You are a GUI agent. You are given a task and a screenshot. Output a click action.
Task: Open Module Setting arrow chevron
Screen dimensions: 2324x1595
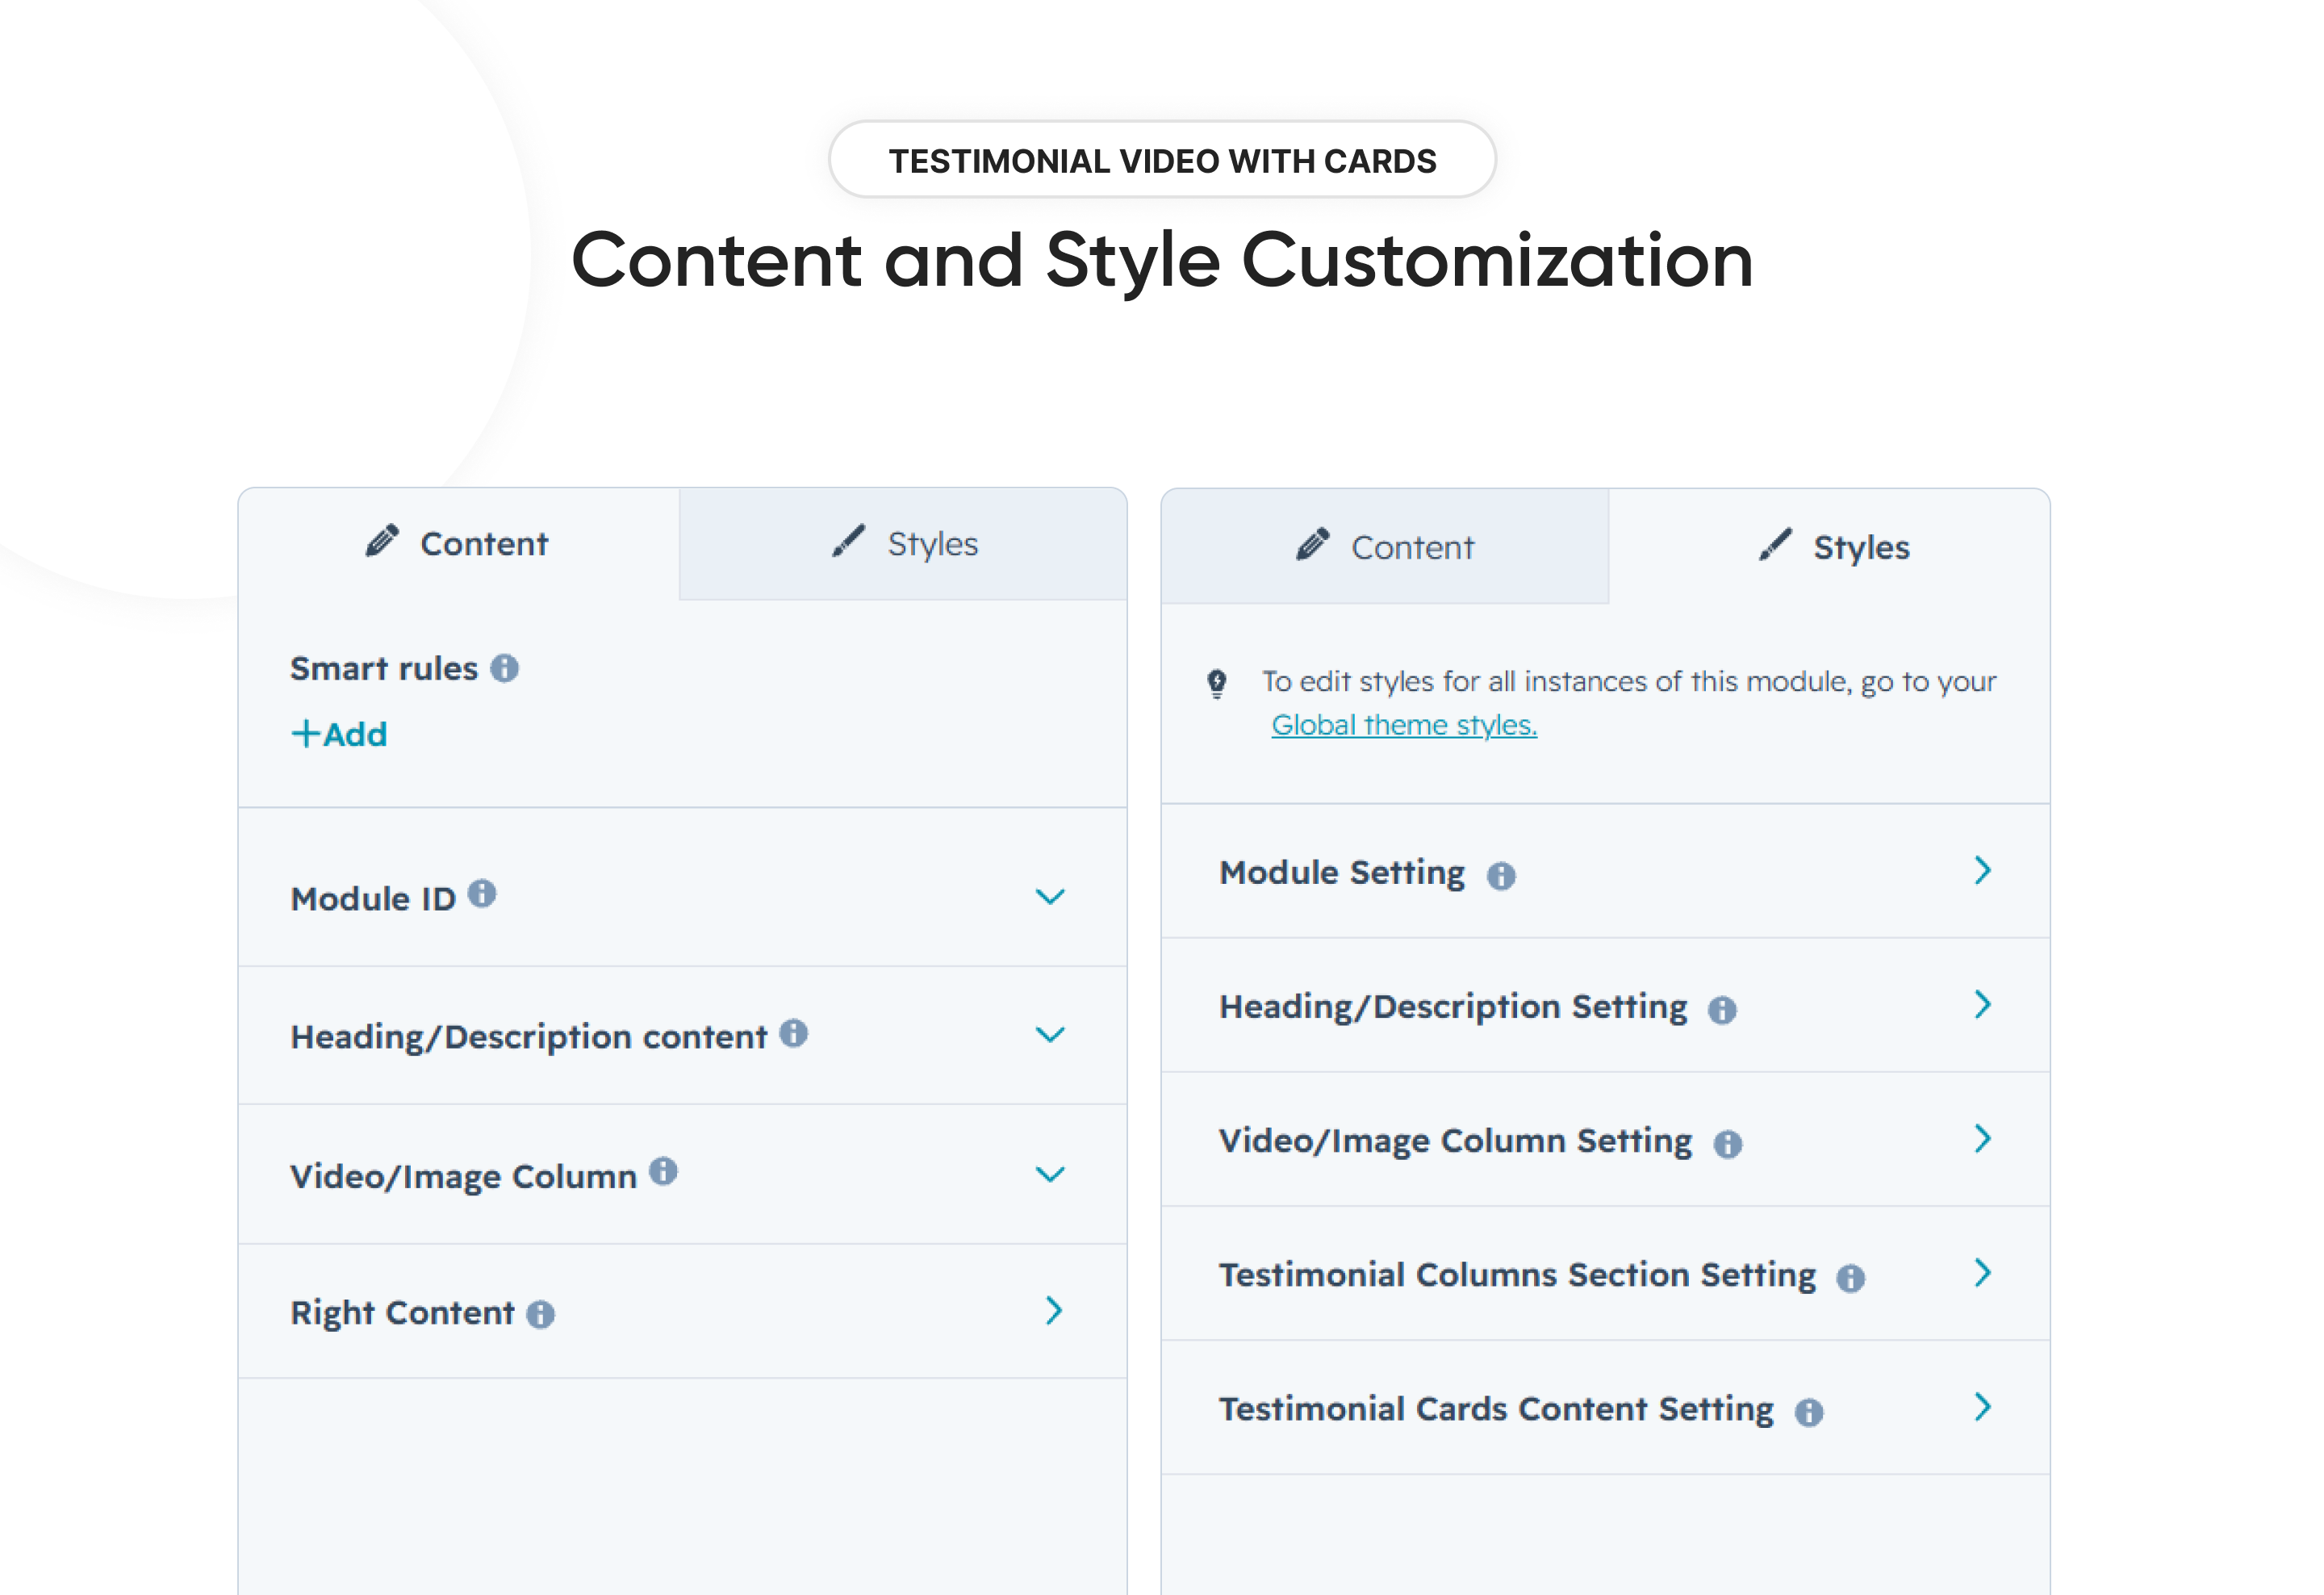click(x=1983, y=870)
